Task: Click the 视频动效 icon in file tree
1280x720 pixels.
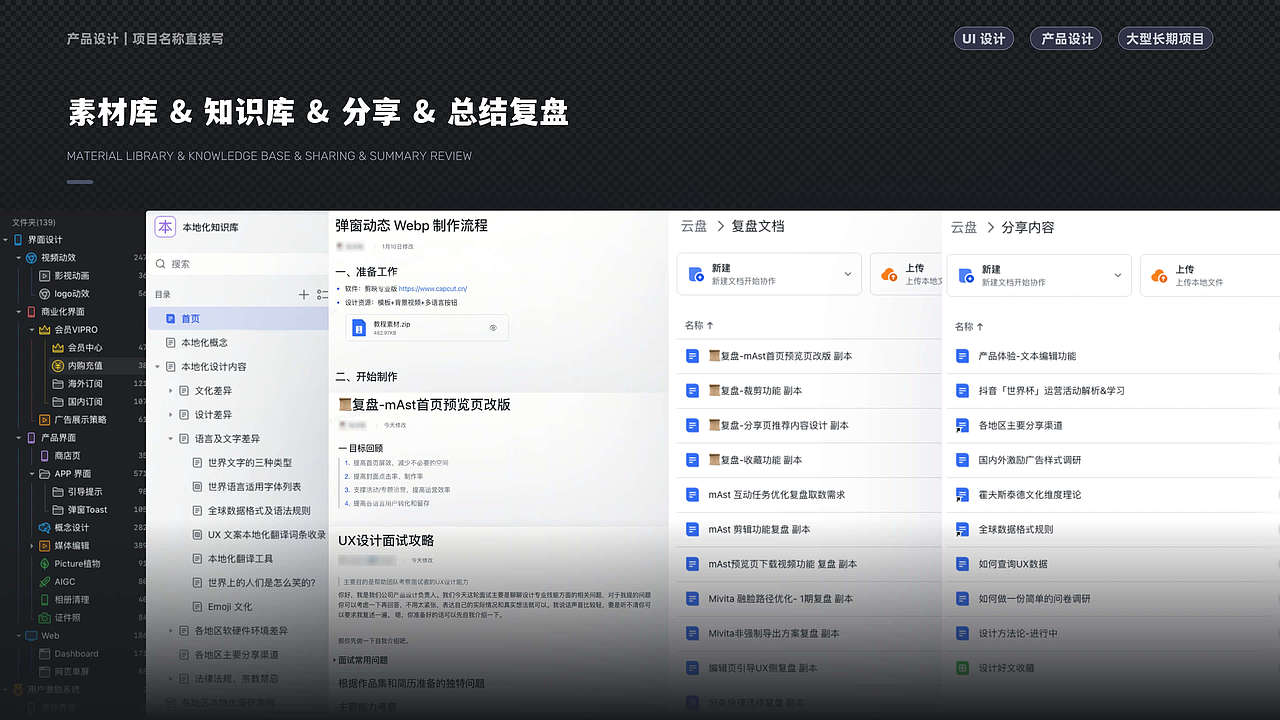Action: (x=31, y=258)
